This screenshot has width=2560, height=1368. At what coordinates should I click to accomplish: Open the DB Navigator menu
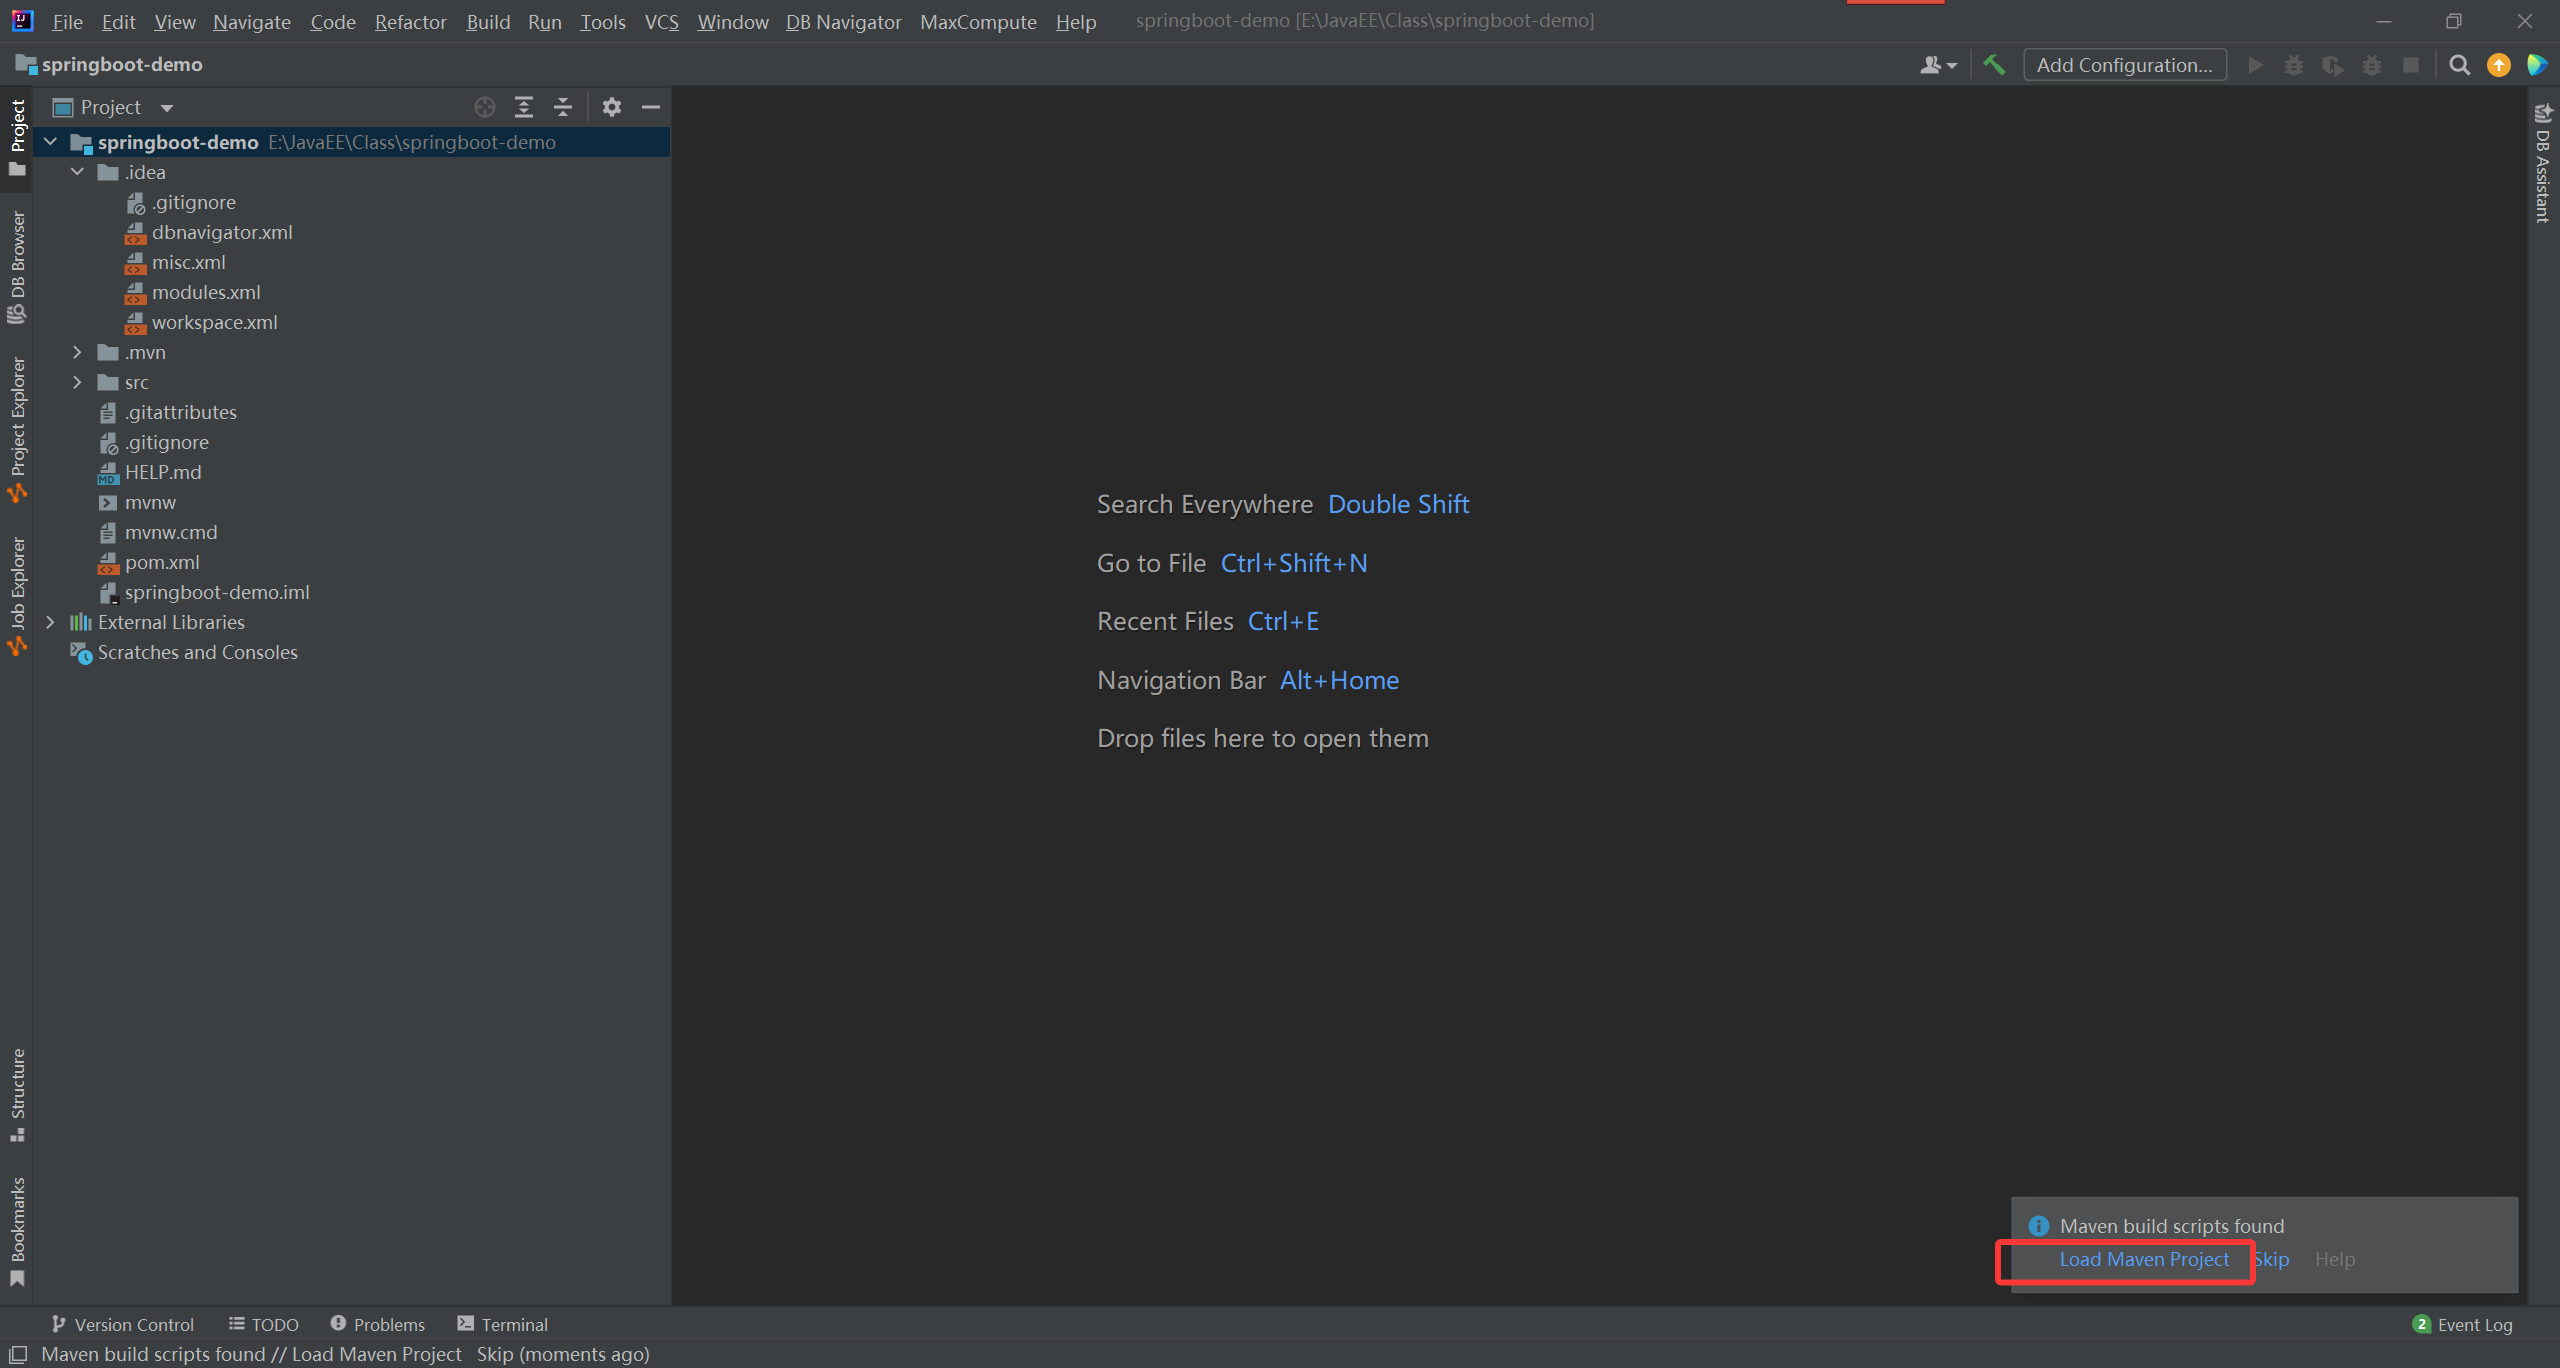843,21
